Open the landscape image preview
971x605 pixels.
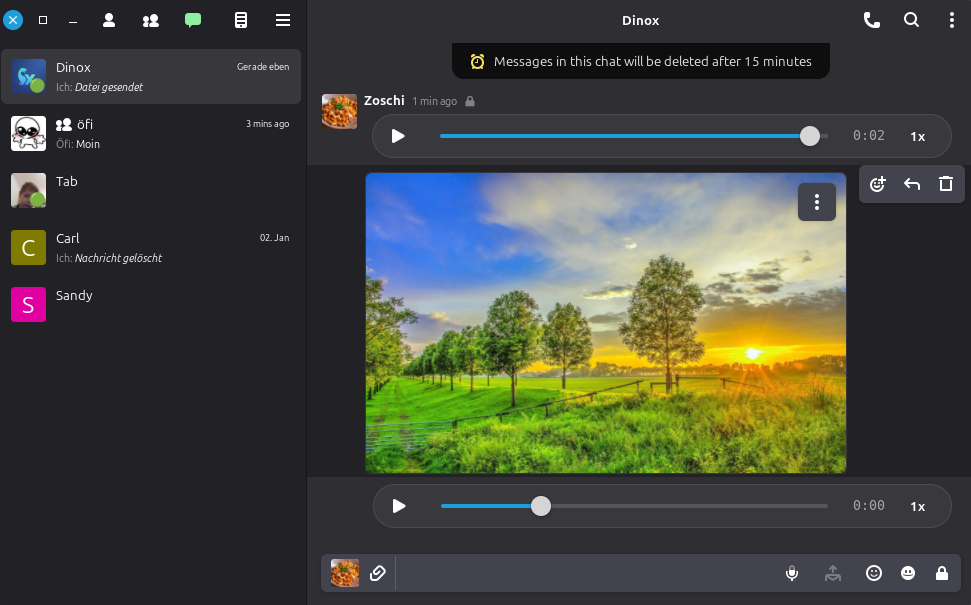606,323
